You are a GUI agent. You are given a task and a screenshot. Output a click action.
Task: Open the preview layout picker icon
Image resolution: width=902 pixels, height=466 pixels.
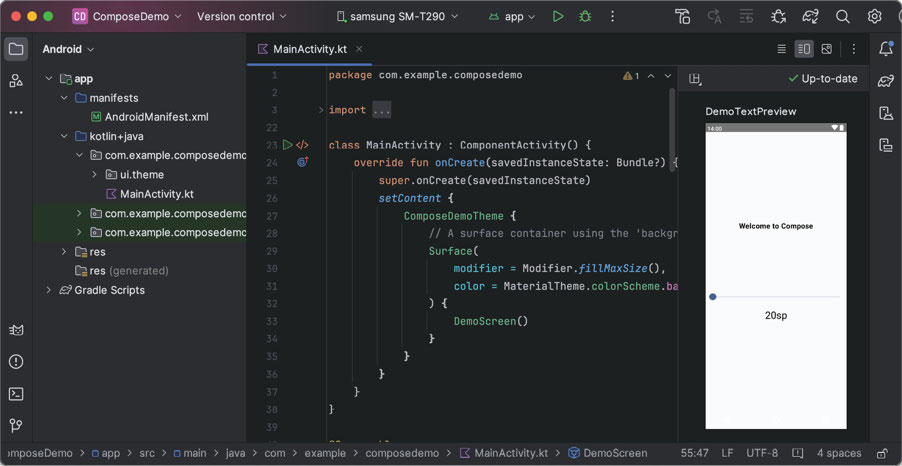(695, 79)
